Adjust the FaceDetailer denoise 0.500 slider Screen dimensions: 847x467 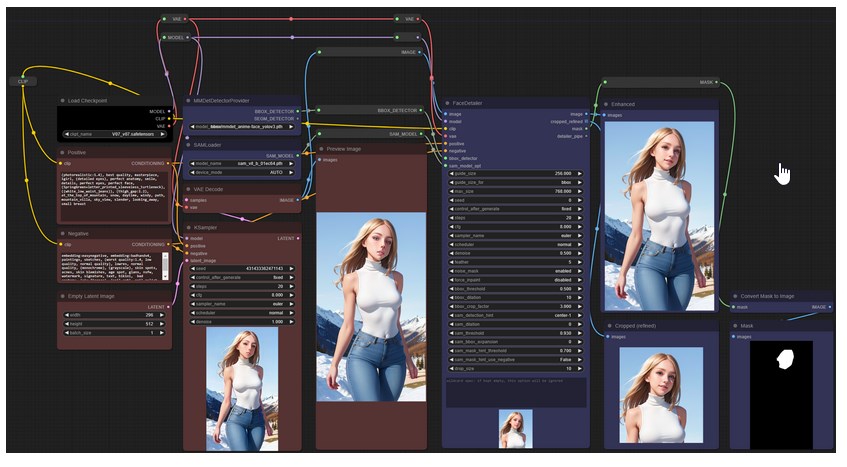point(516,253)
